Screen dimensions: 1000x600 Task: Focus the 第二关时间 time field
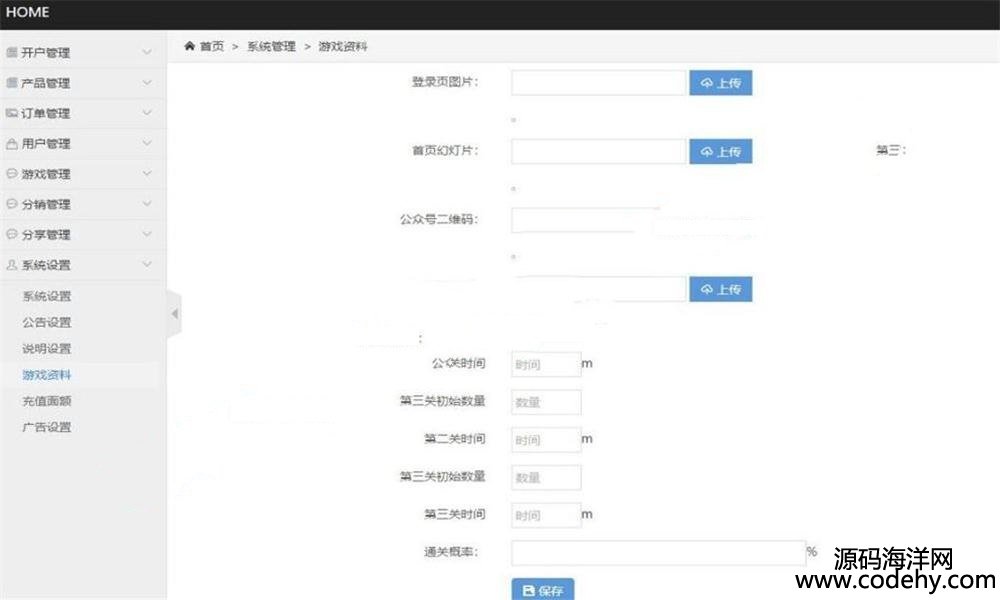(546, 440)
